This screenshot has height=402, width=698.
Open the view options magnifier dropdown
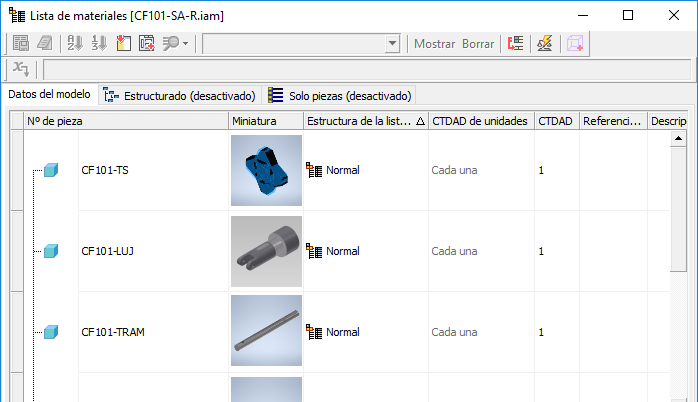coord(175,44)
